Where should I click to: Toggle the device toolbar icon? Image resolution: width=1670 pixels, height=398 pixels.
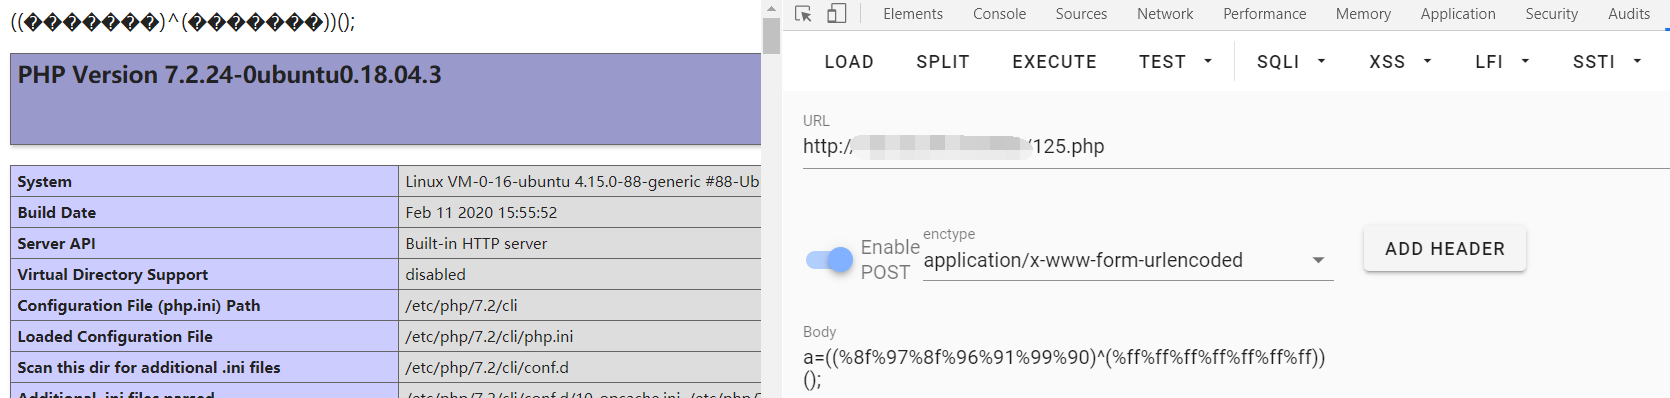click(837, 13)
